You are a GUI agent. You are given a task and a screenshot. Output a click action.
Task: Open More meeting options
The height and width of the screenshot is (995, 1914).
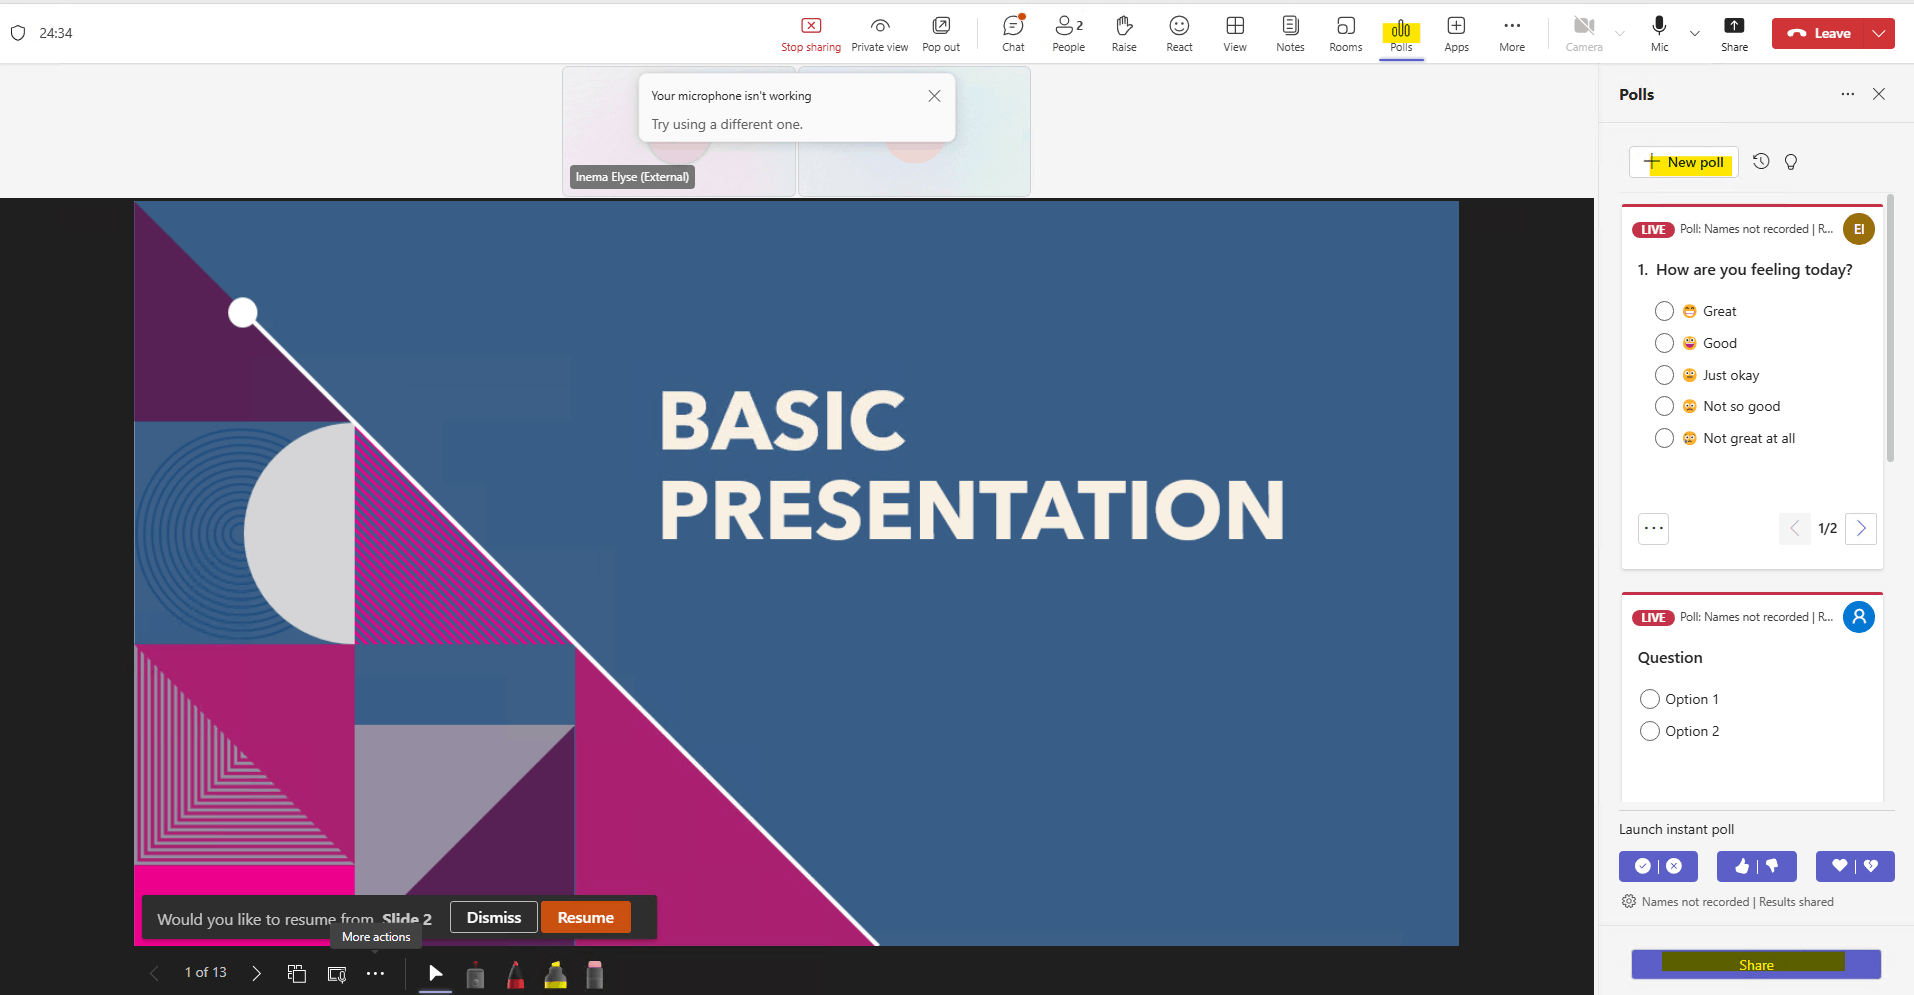[1512, 33]
